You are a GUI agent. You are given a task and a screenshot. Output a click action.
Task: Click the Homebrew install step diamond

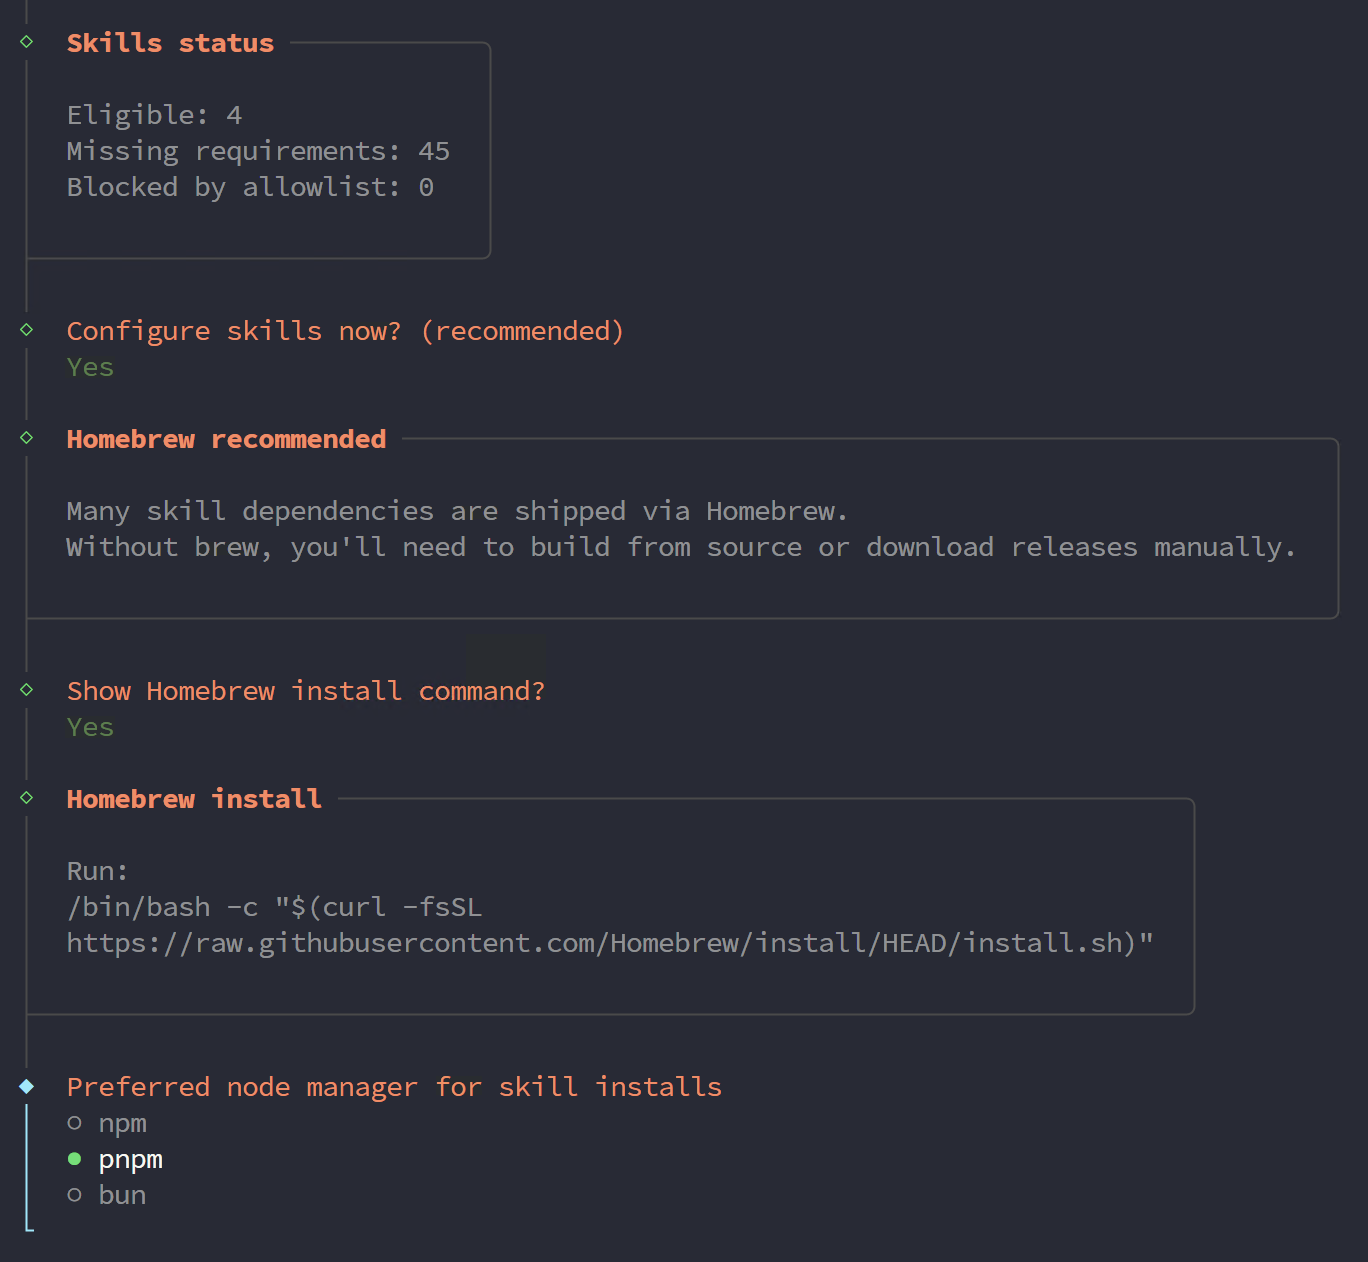(25, 798)
